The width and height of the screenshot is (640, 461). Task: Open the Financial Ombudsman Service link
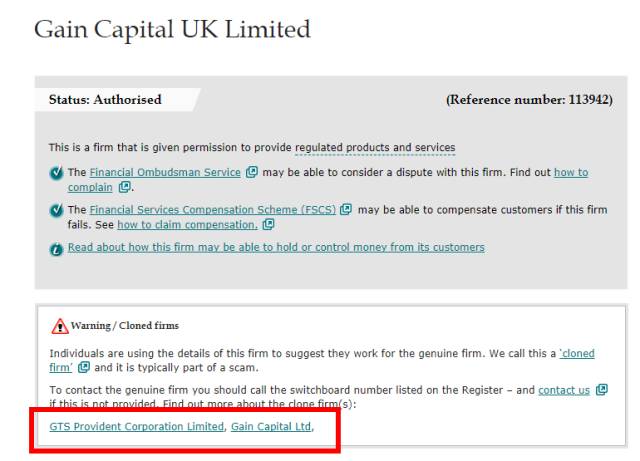[163, 173]
